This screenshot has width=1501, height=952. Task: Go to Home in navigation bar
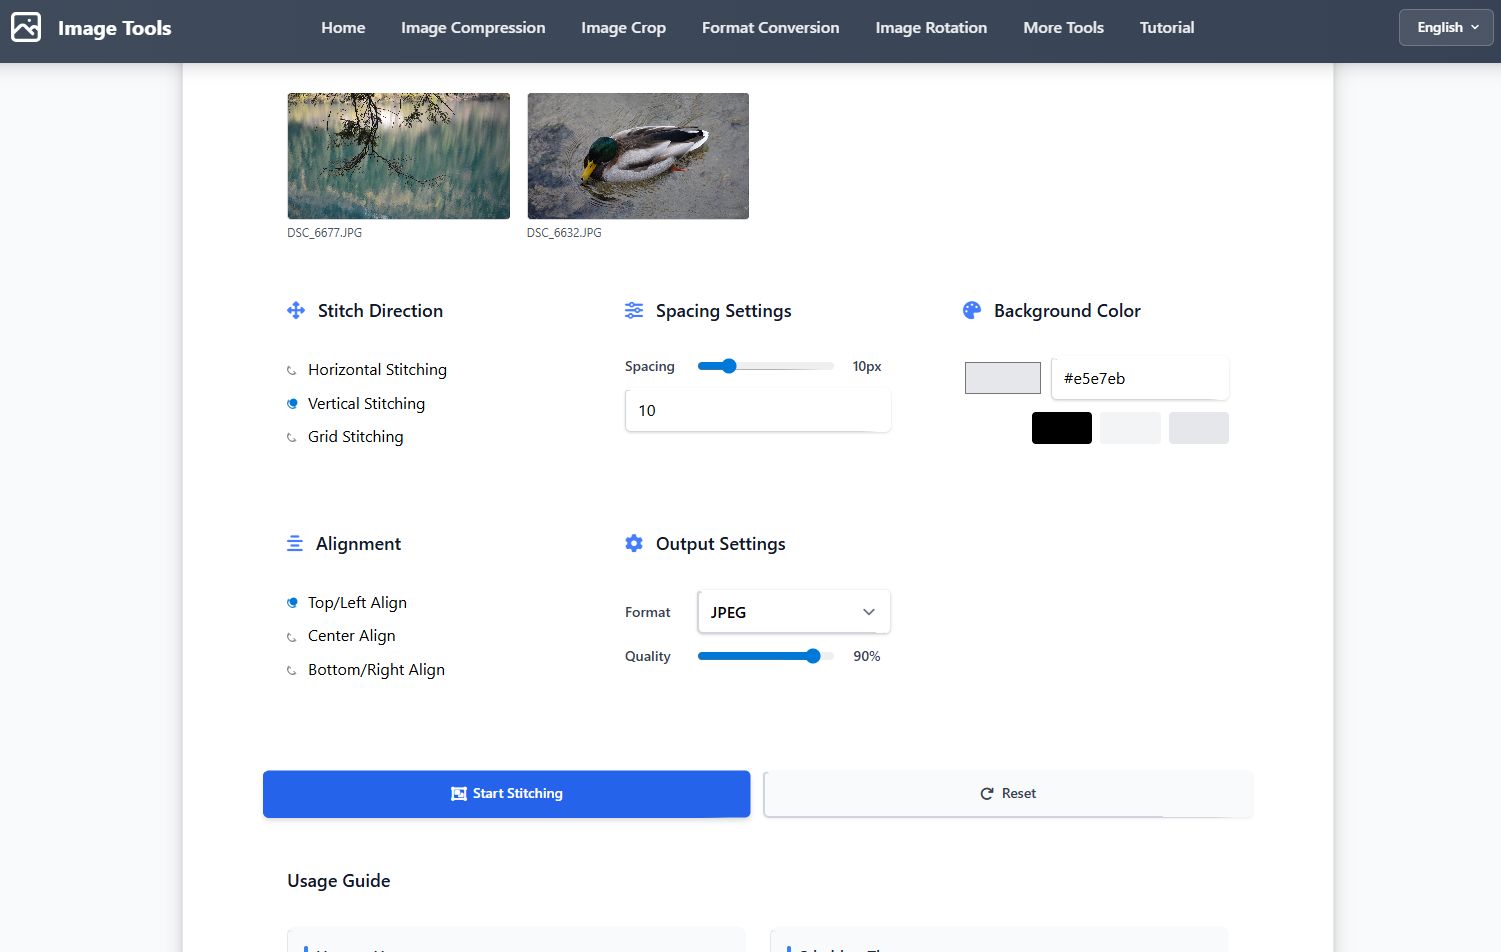(x=343, y=27)
